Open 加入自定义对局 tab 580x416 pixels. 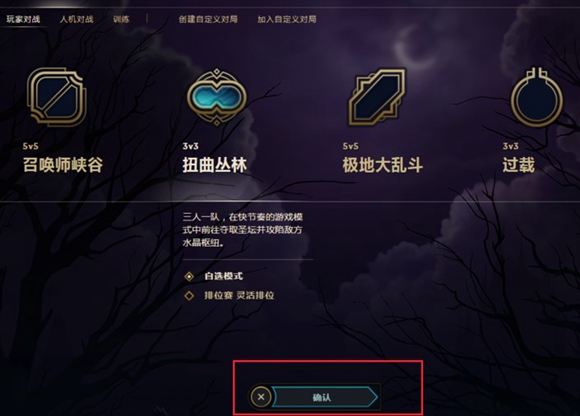click(x=287, y=19)
